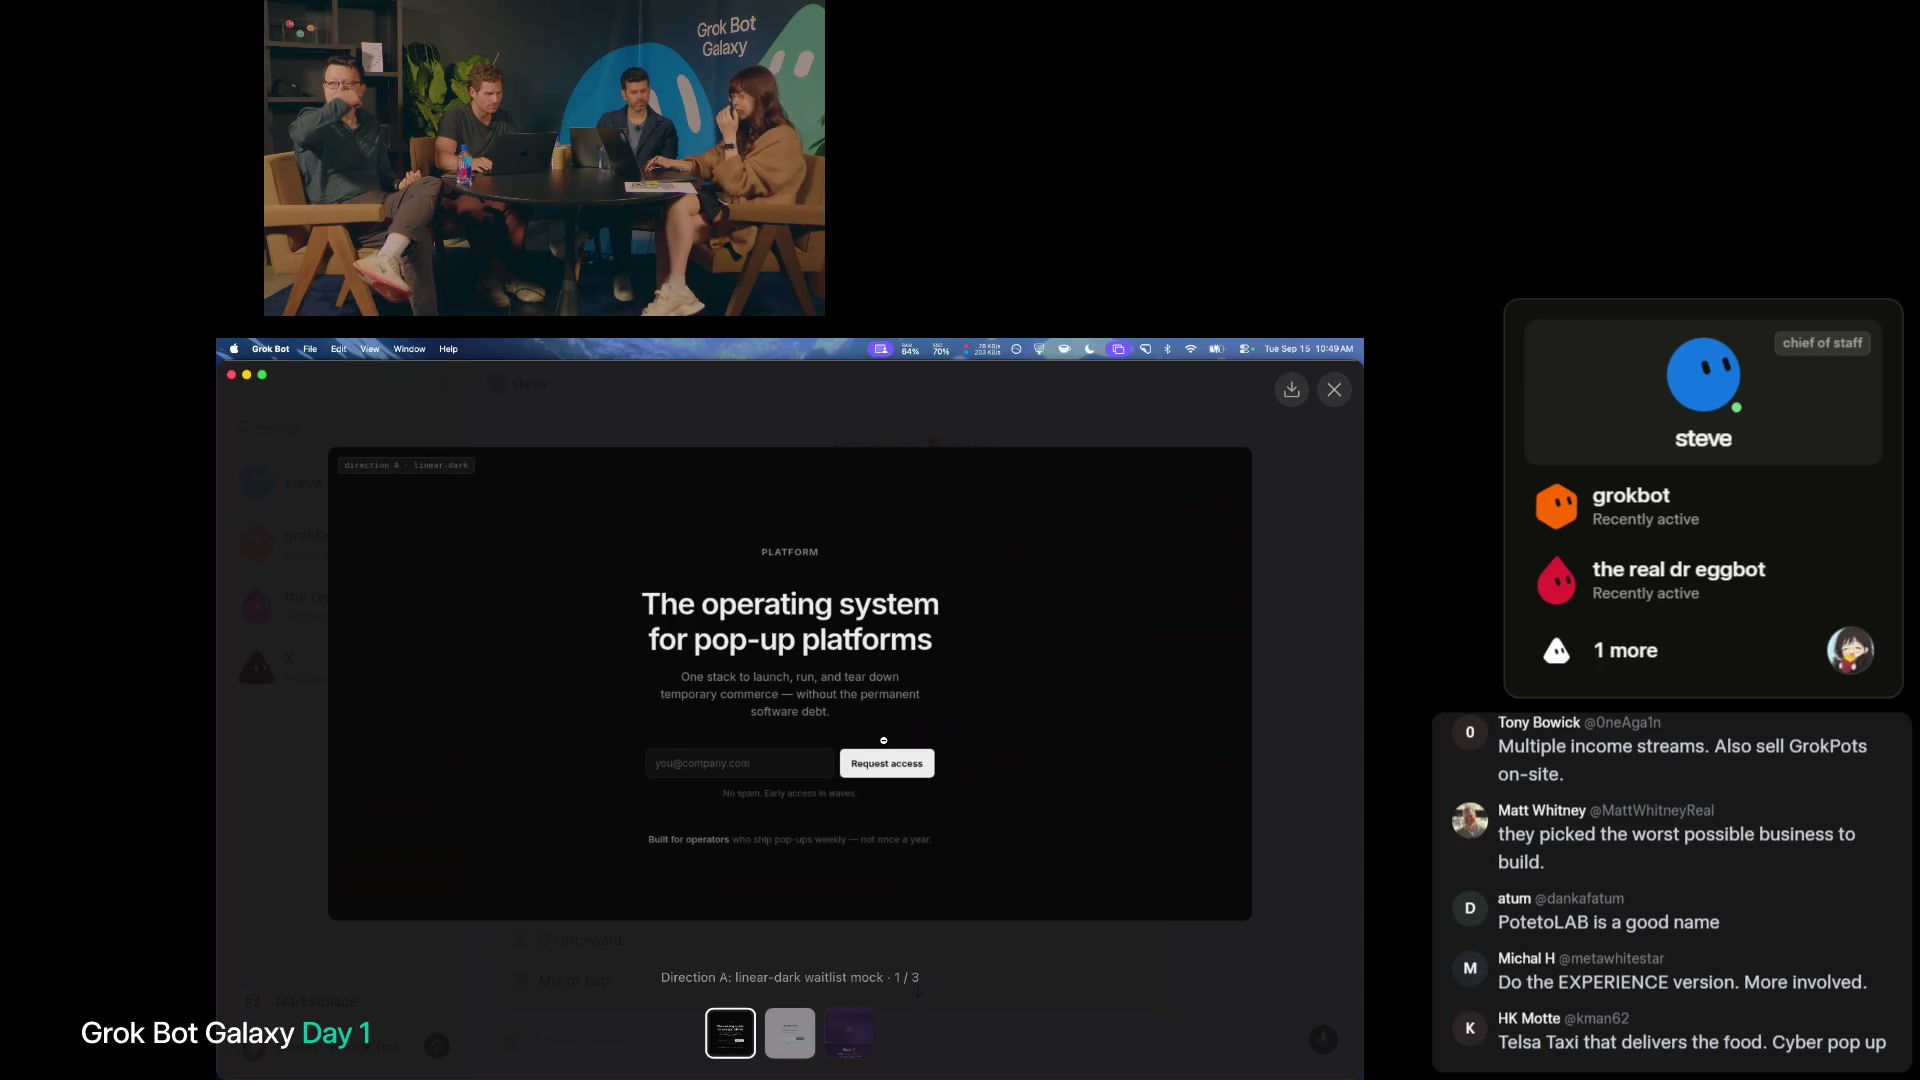
Task: Click the @MattWhitneyReal handle
Action: 1652,810
